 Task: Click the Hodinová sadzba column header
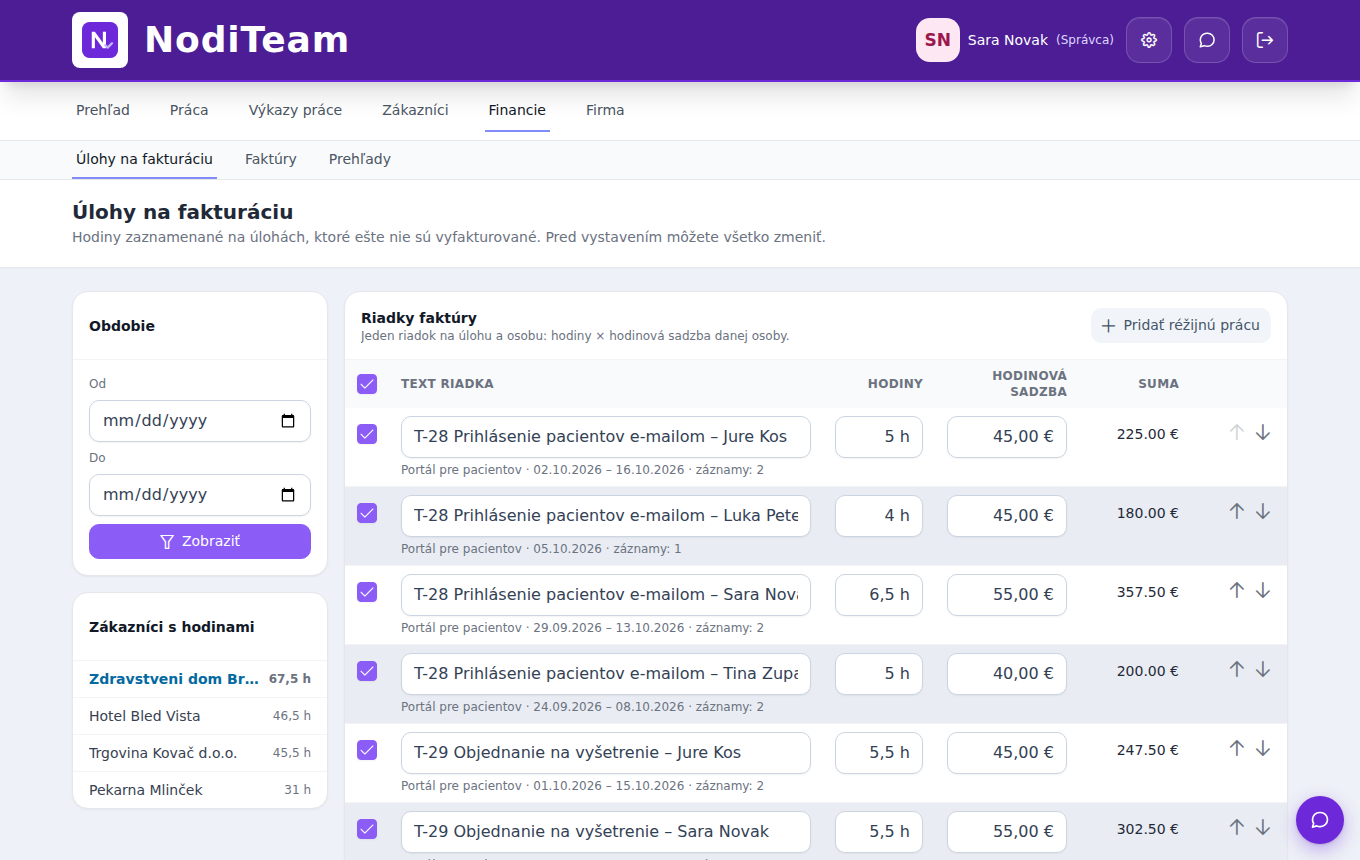point(1029,384)
